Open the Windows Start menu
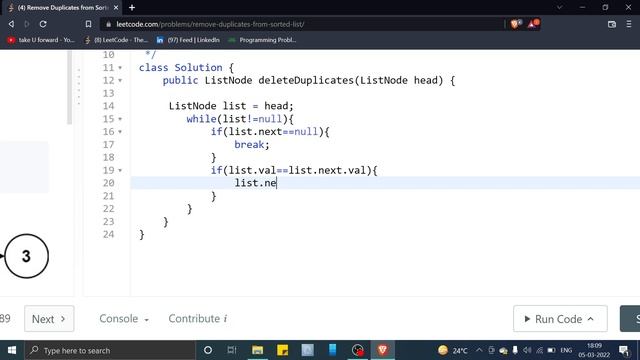 (12, 350)
